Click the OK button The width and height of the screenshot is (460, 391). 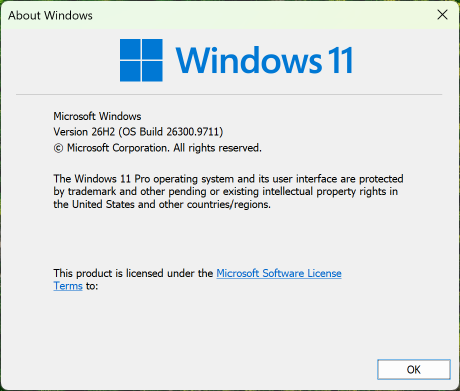click(414, 369)
